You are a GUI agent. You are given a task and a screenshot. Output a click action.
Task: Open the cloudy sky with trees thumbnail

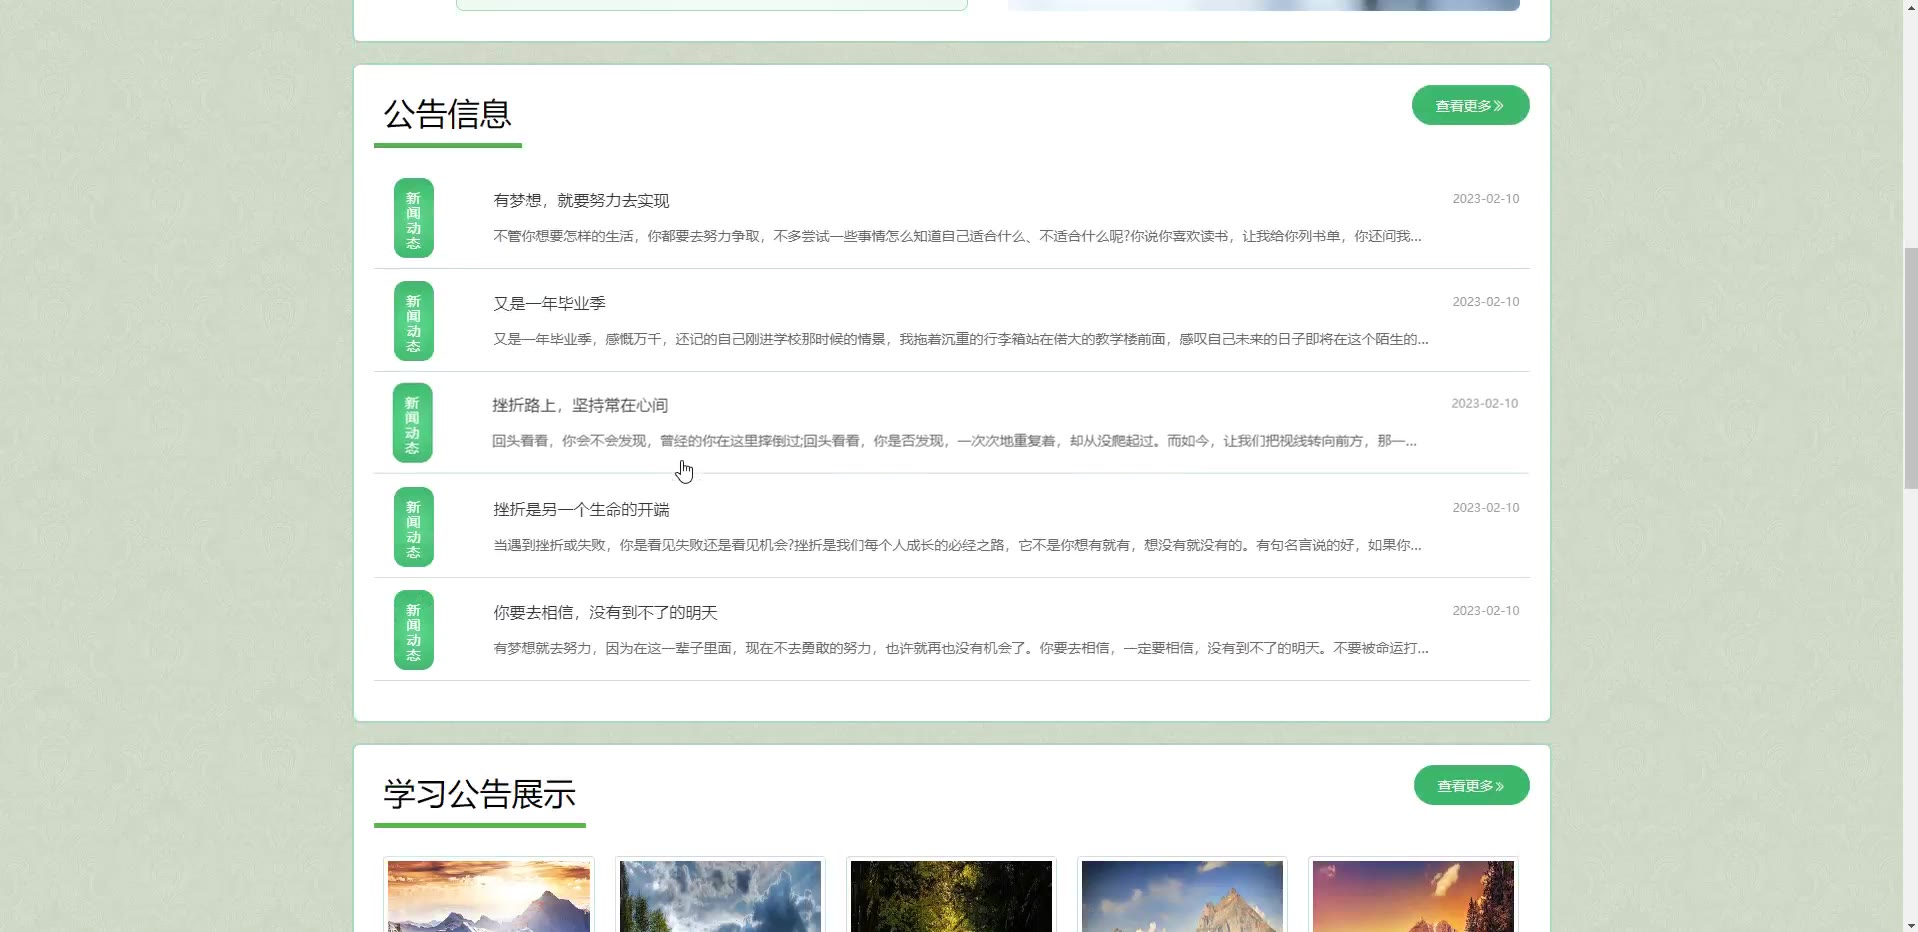point(720,896)
